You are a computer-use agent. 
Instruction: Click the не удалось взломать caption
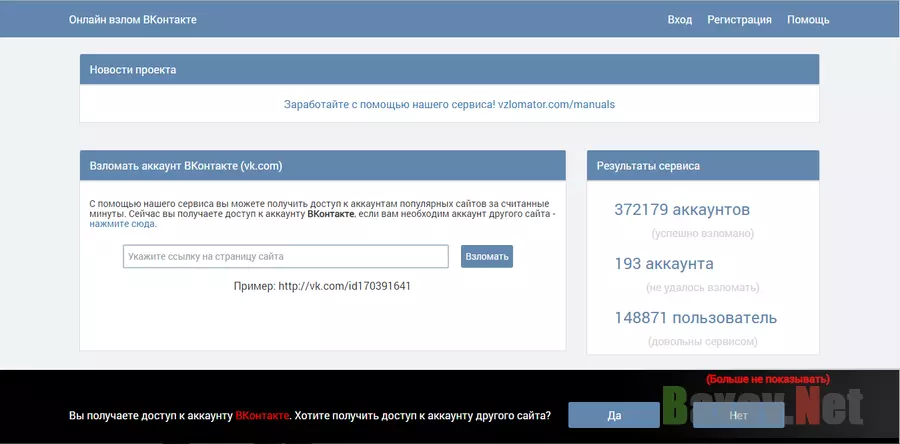(703, 287)
